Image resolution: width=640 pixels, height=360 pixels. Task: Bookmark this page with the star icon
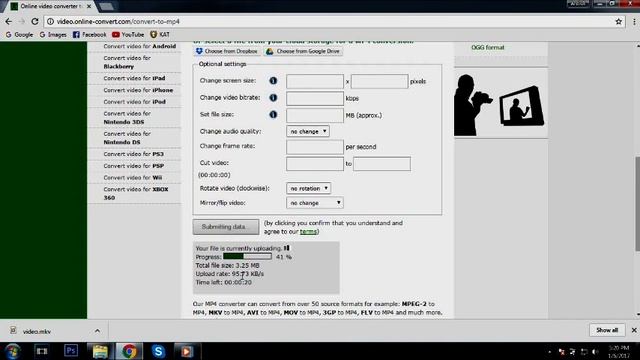(619, 22)
